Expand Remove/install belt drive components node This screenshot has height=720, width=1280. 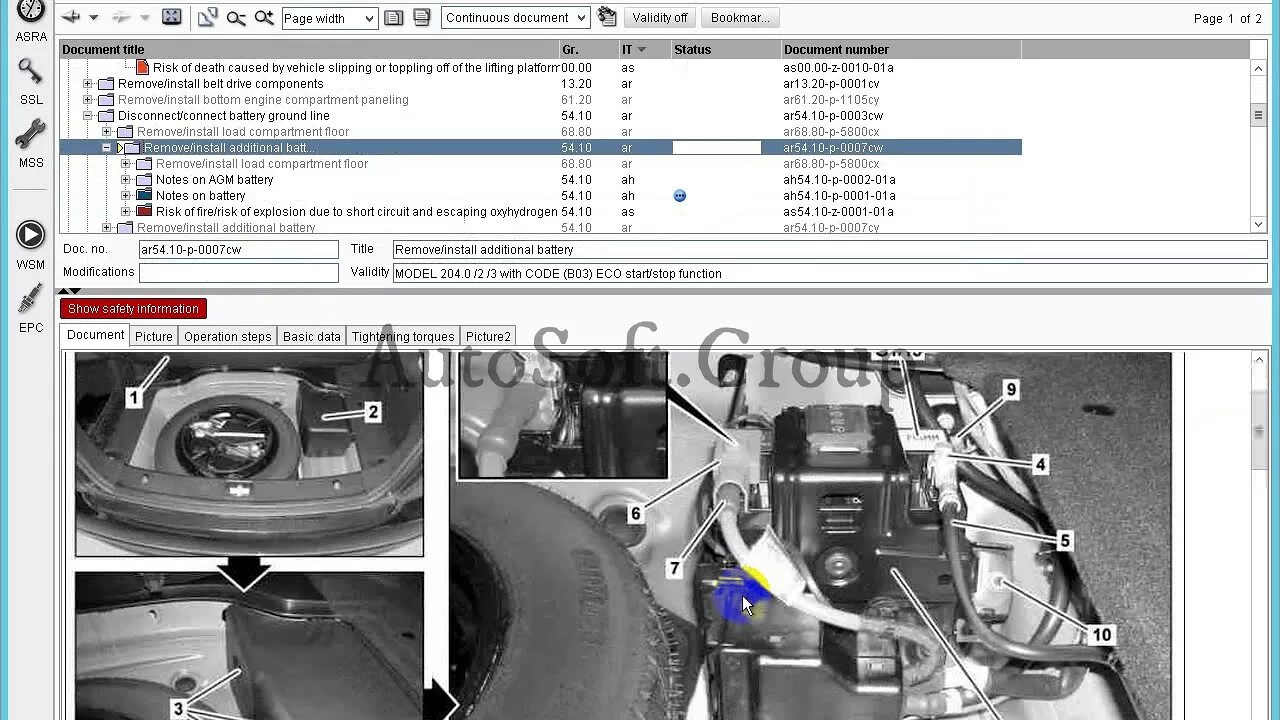point(87,84)
